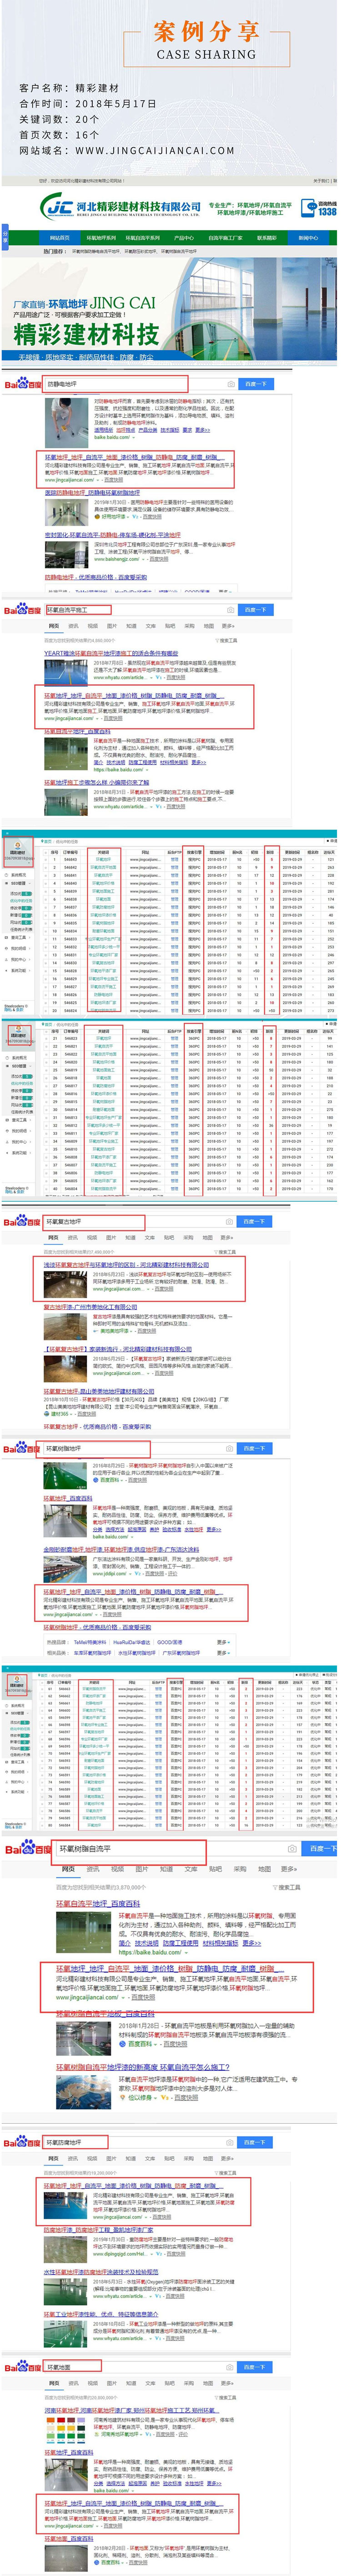Open 自流平施工厂家 in website navigation bar
Image resolution: width=341 pixels, height=2576 pixels.
(x=225, y=238)
